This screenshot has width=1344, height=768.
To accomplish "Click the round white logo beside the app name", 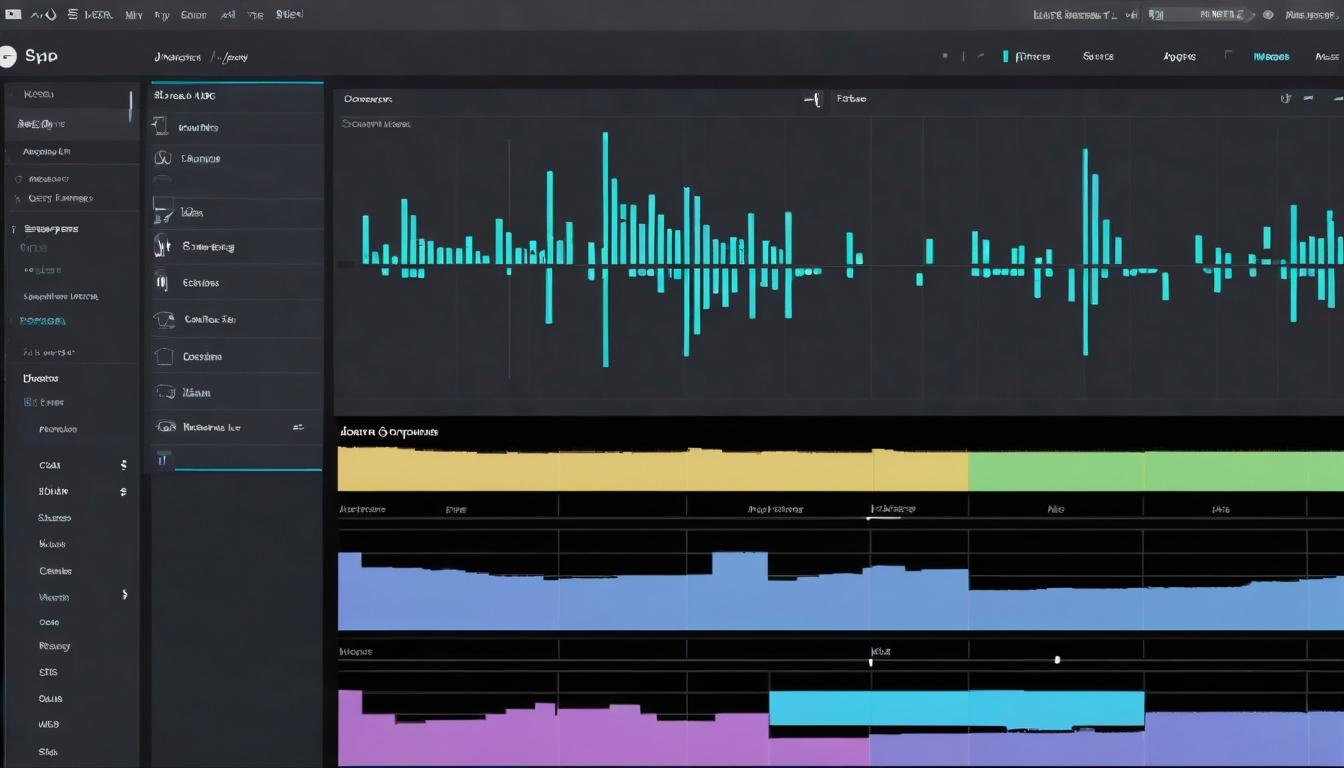I will pyautogui.click(x=7, y=57).
